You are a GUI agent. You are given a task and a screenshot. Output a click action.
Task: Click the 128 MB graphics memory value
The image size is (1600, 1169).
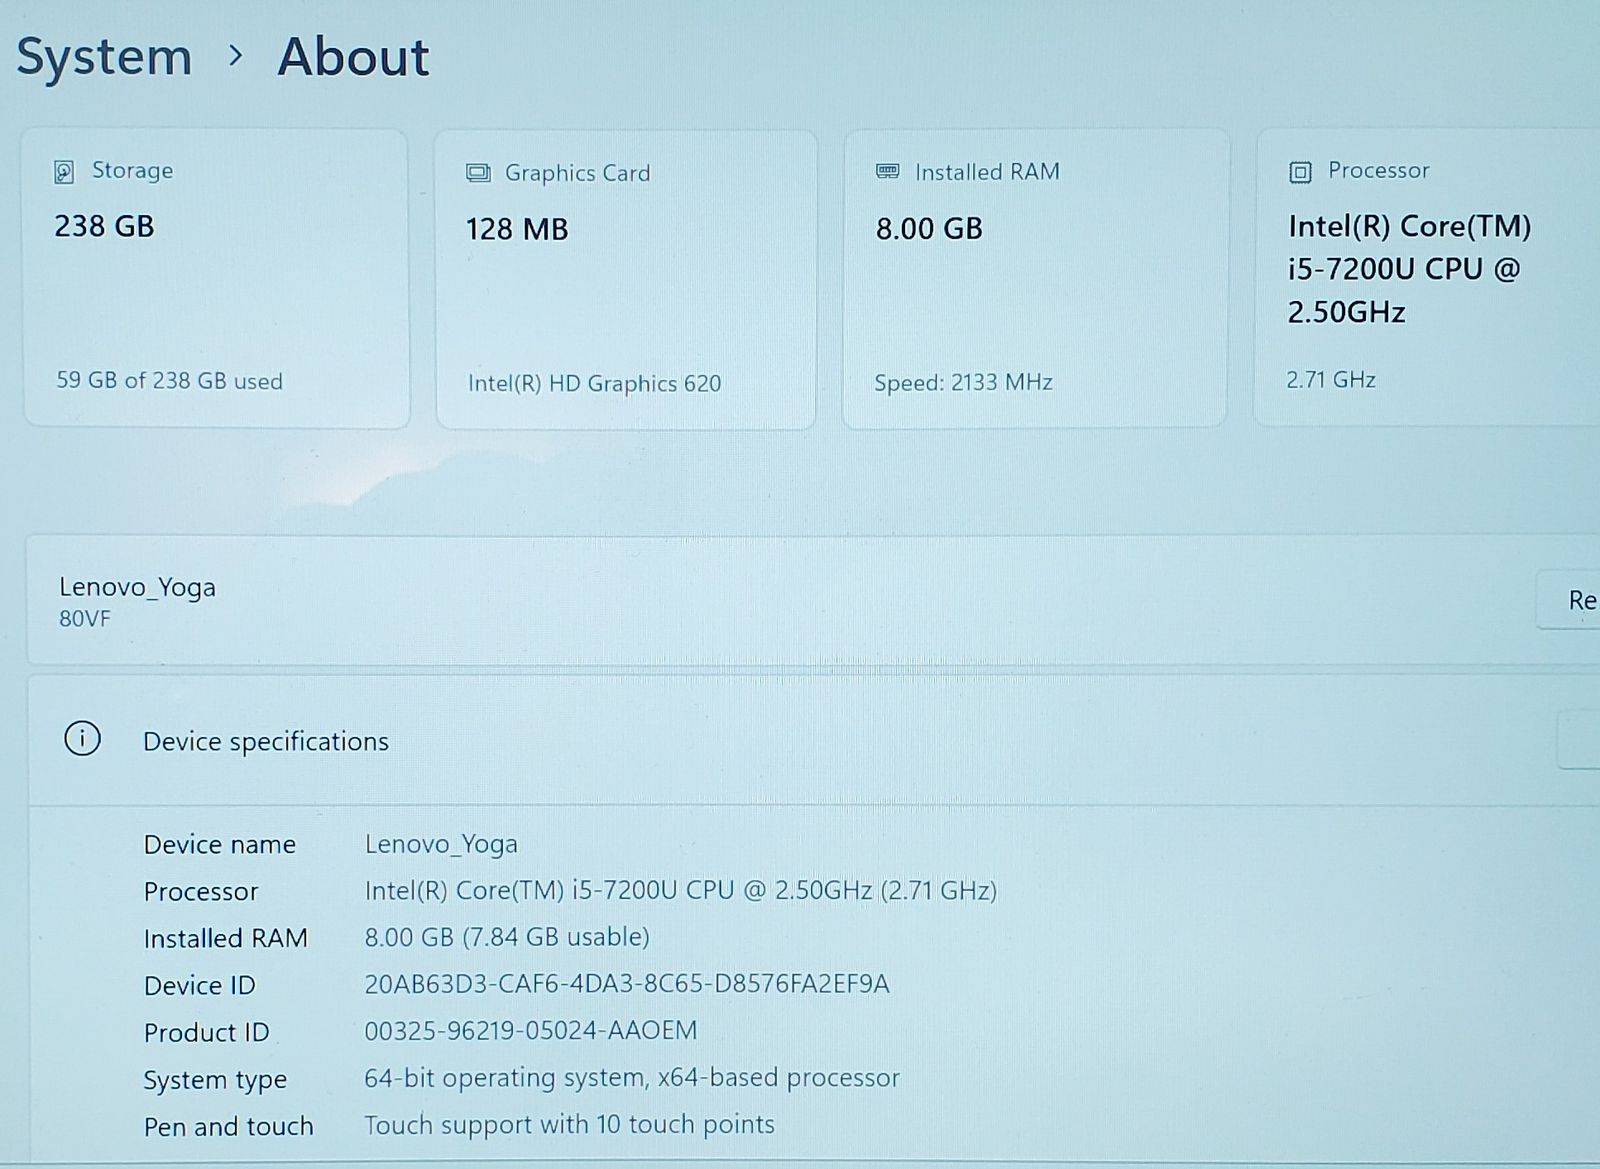point(516,230)
